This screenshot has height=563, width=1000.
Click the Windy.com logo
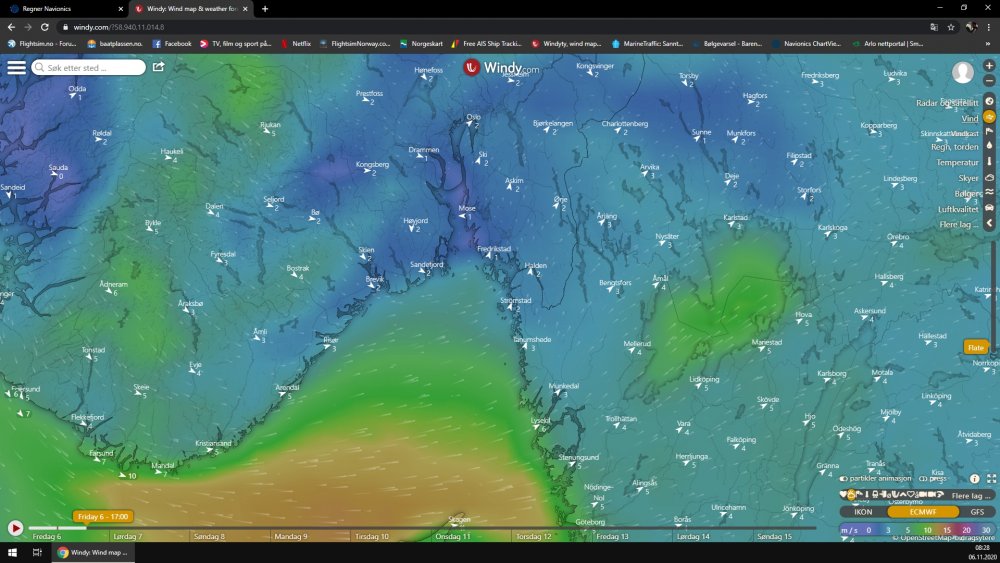(501, 68)
